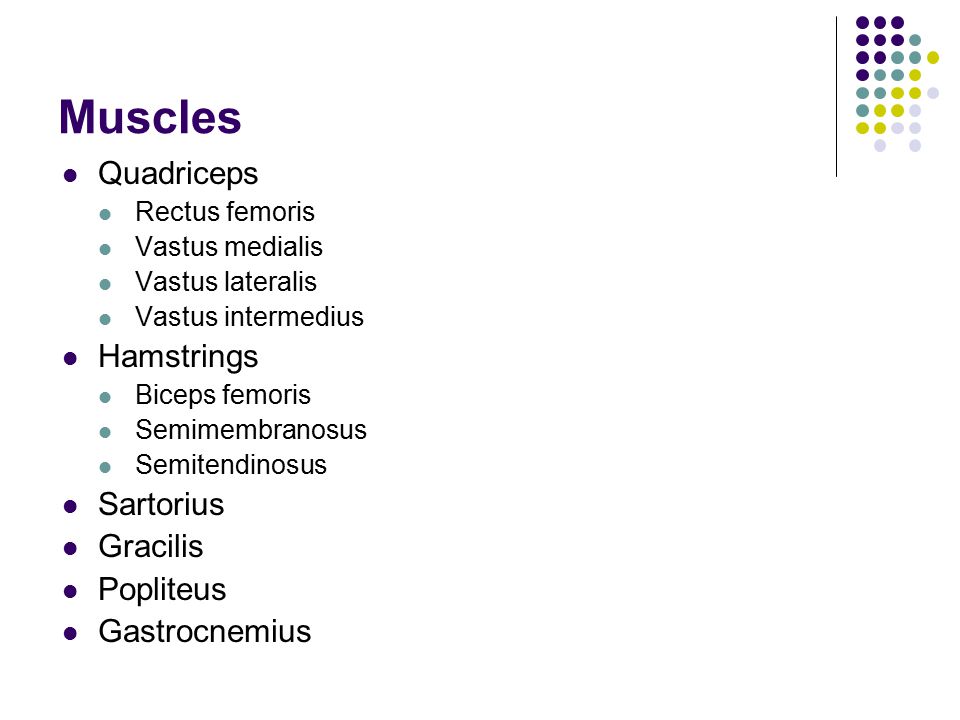Click the decorative dot grid graphic
Viewport: 960px width, 720px height.
[x=897, y=84]
